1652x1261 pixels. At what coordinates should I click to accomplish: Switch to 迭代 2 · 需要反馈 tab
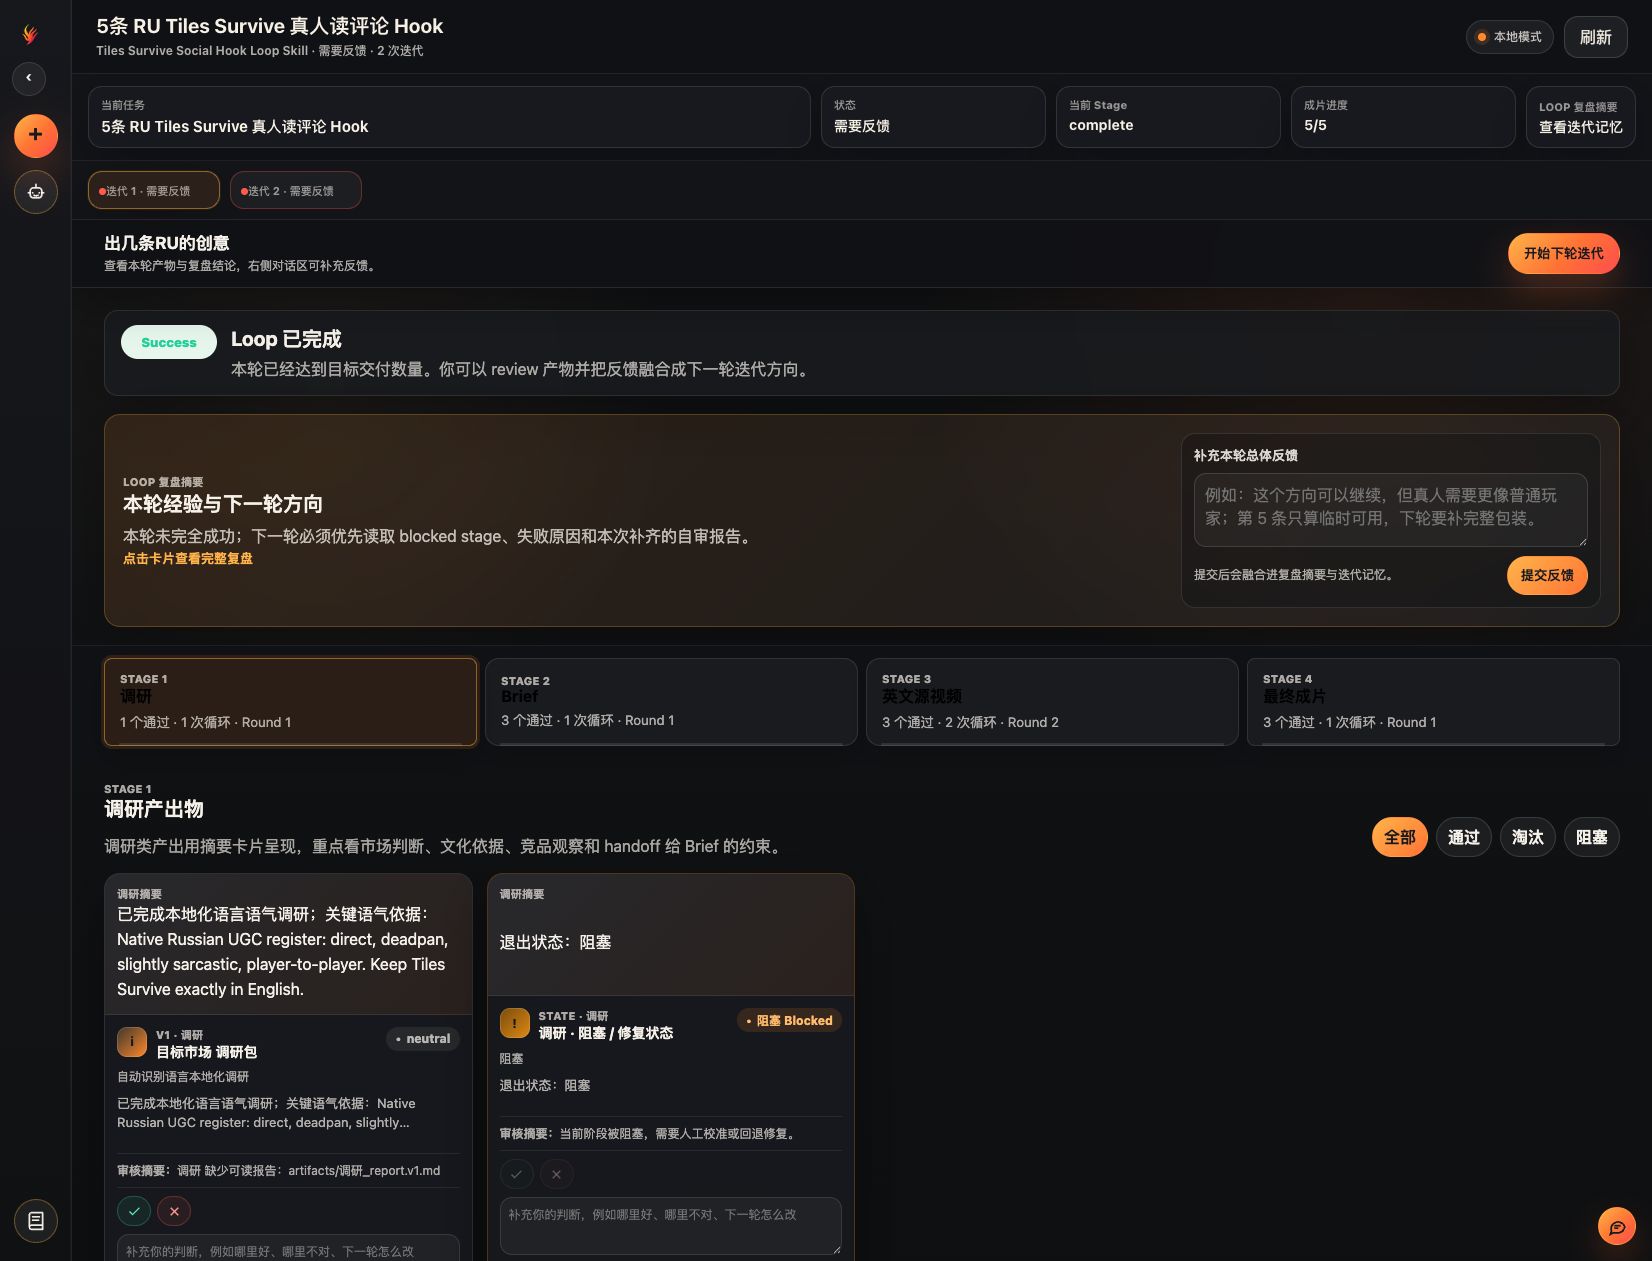click(296, 190)
